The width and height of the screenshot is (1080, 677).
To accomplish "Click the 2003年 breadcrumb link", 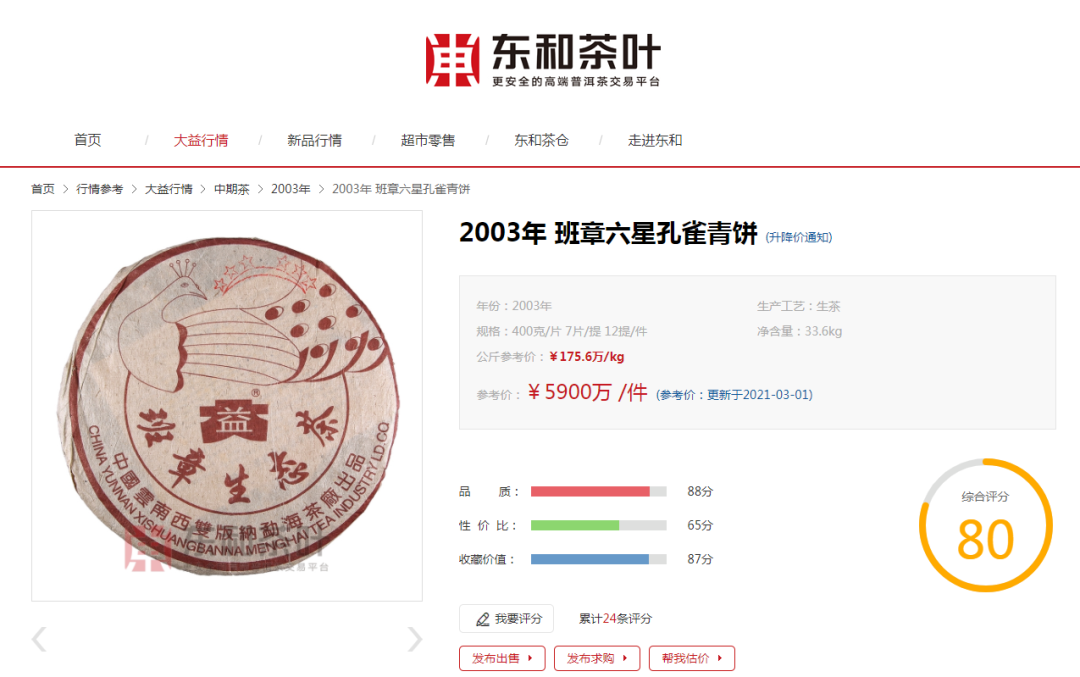I will 291,189.
